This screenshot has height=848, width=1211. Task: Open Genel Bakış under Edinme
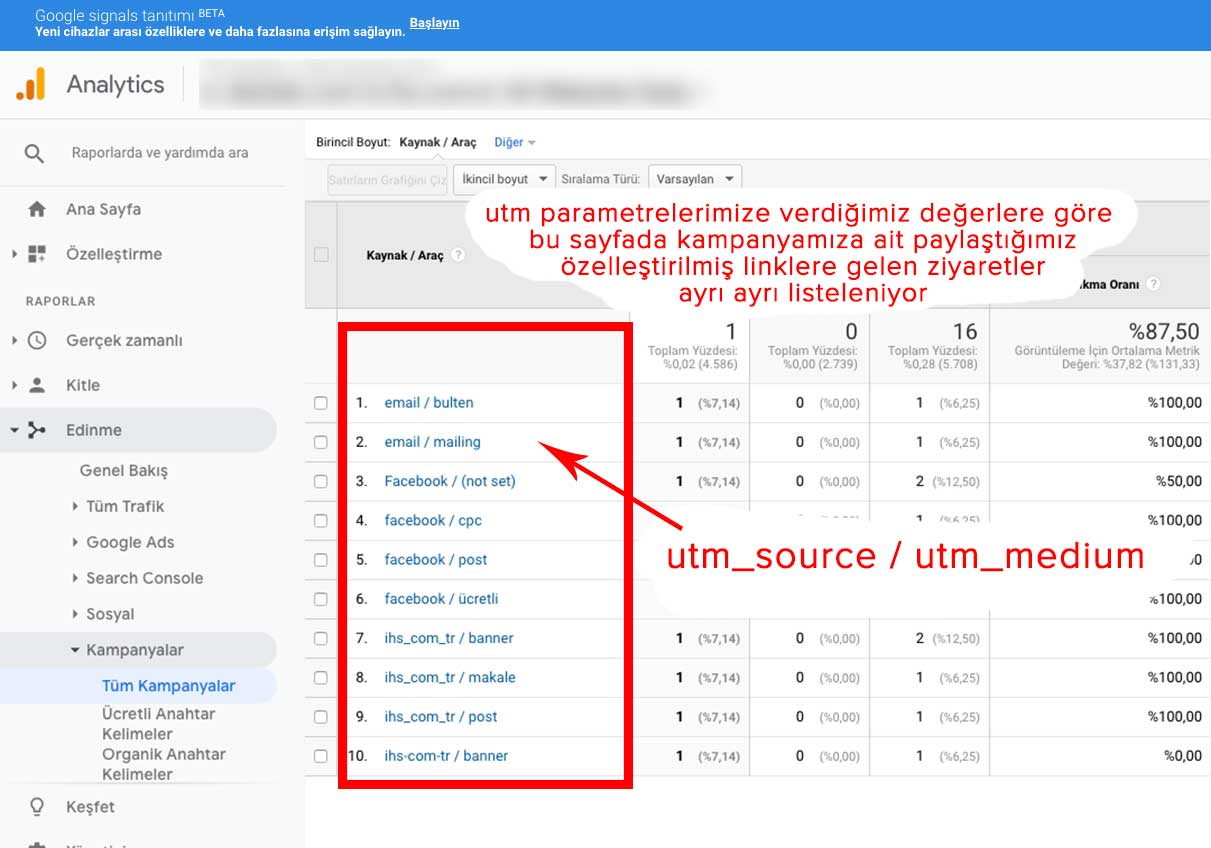pyautogui.click(x=124, y=470)
